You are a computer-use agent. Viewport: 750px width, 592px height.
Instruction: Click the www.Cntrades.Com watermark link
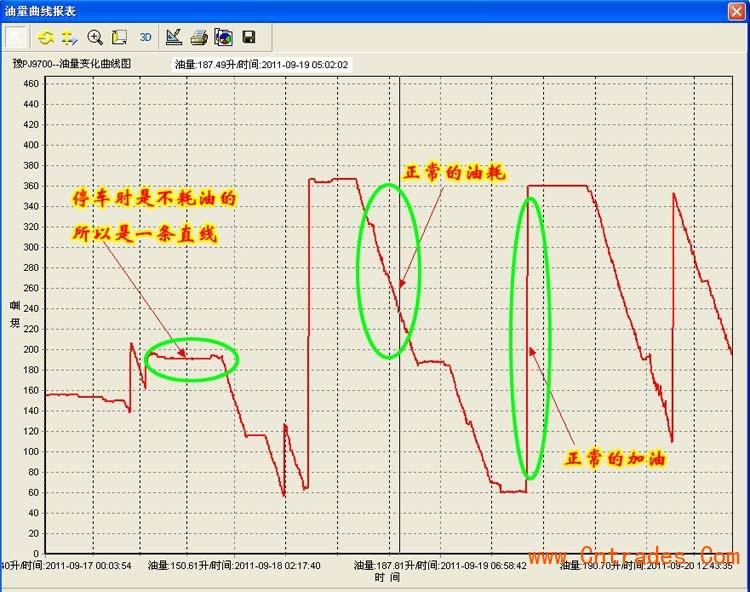[659, 556]
